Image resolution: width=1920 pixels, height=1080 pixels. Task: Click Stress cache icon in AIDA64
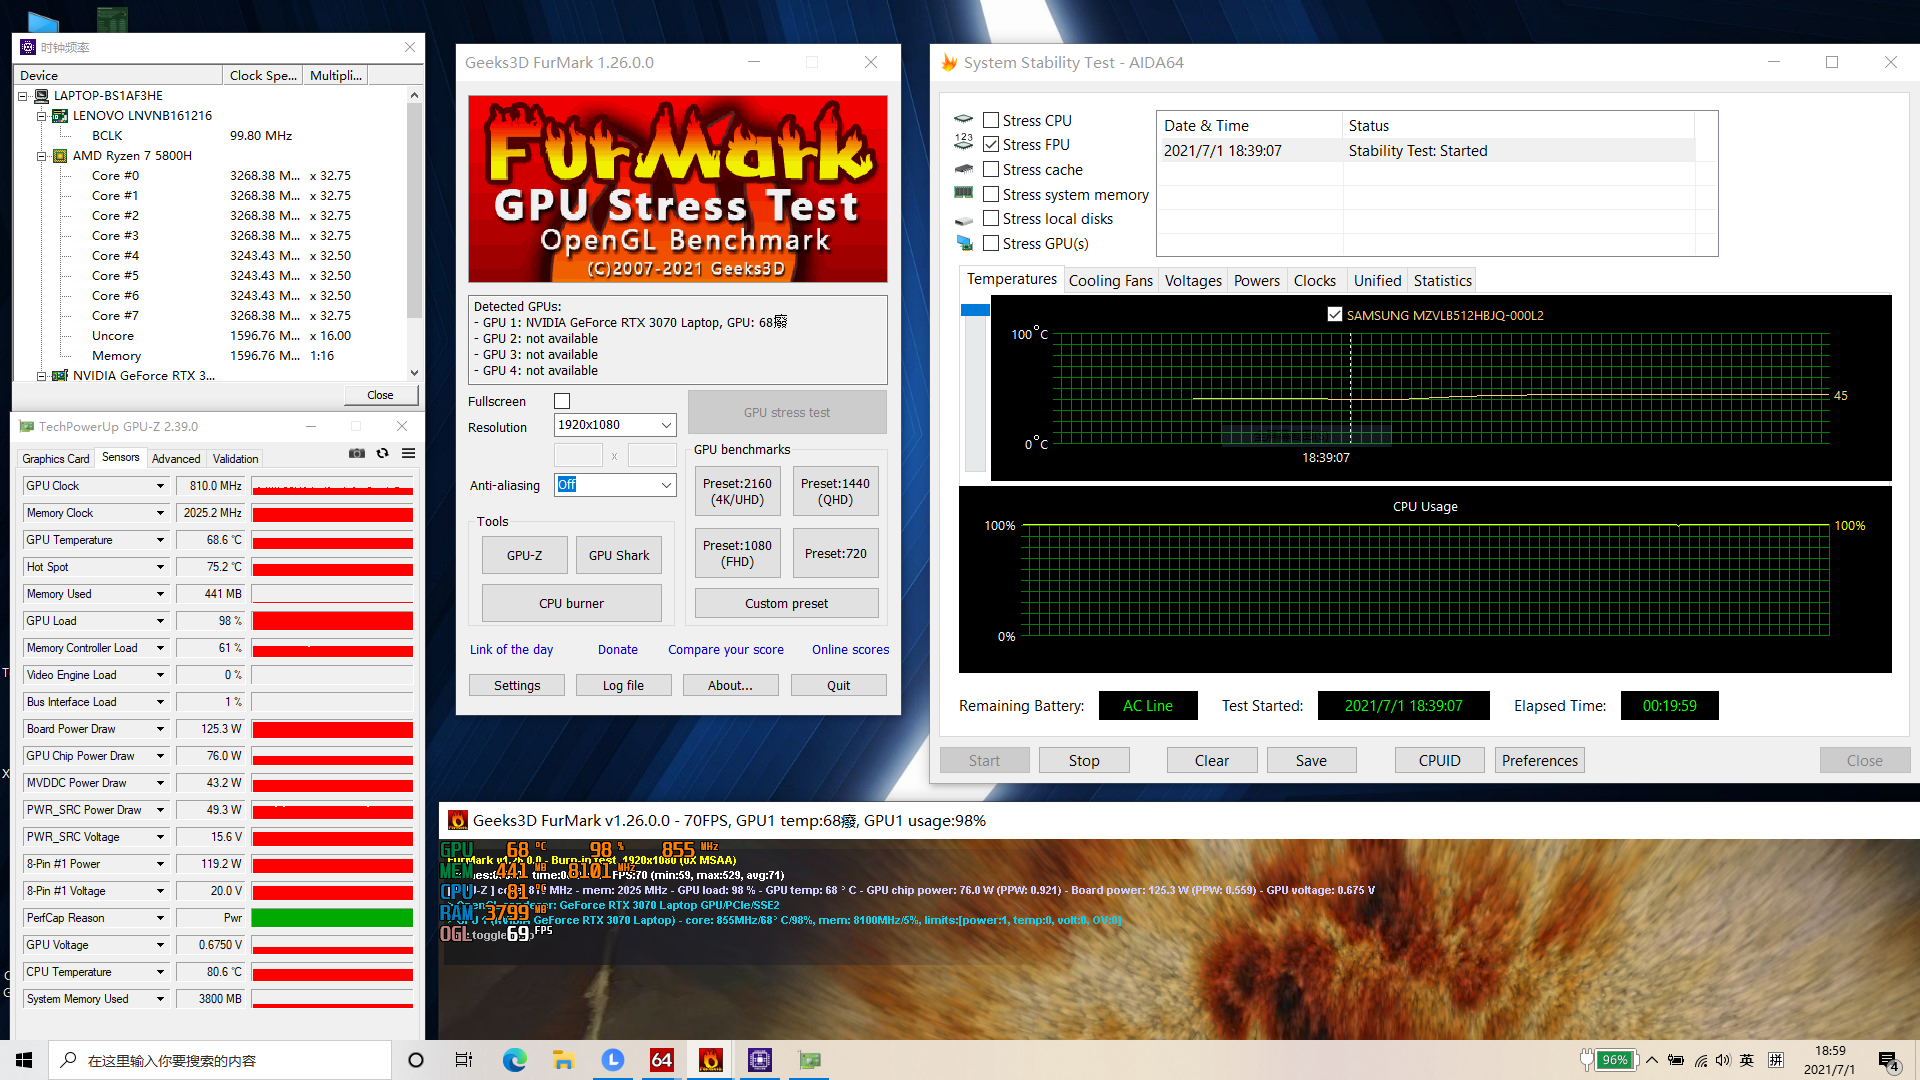pyautogui.click(x=964, y=169)
